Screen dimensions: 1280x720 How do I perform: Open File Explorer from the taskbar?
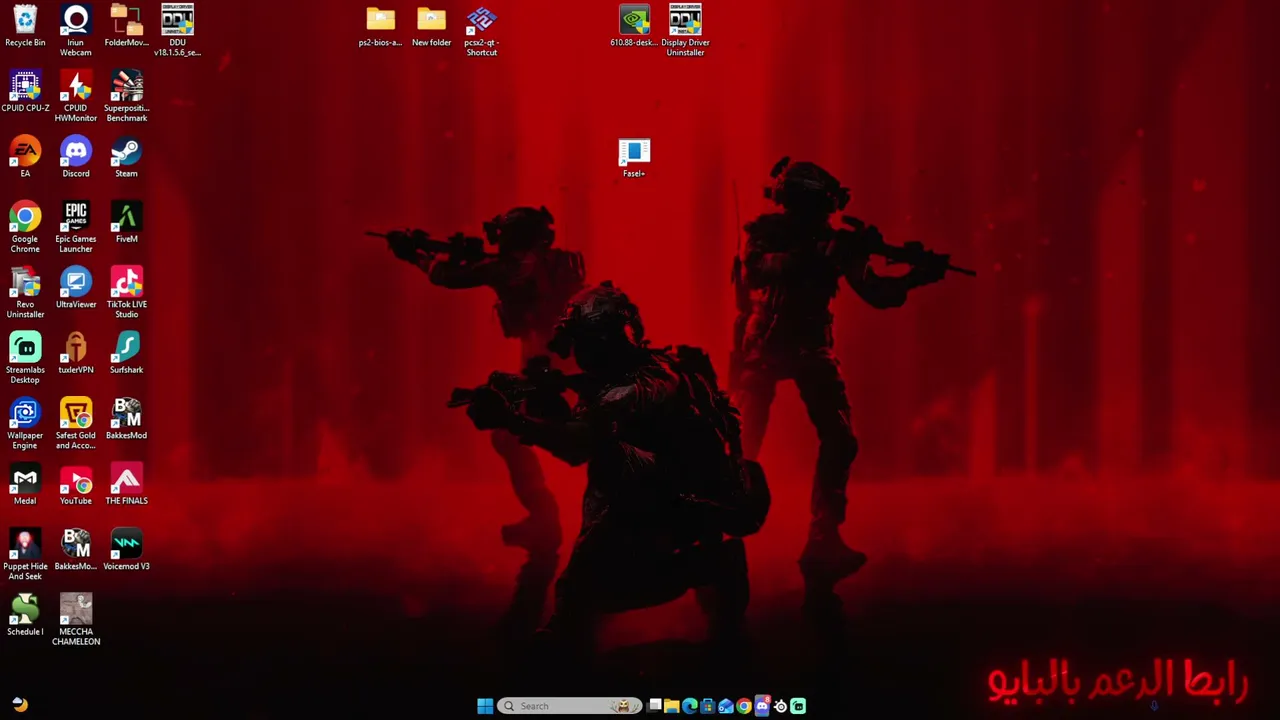(x=672, y=706)
